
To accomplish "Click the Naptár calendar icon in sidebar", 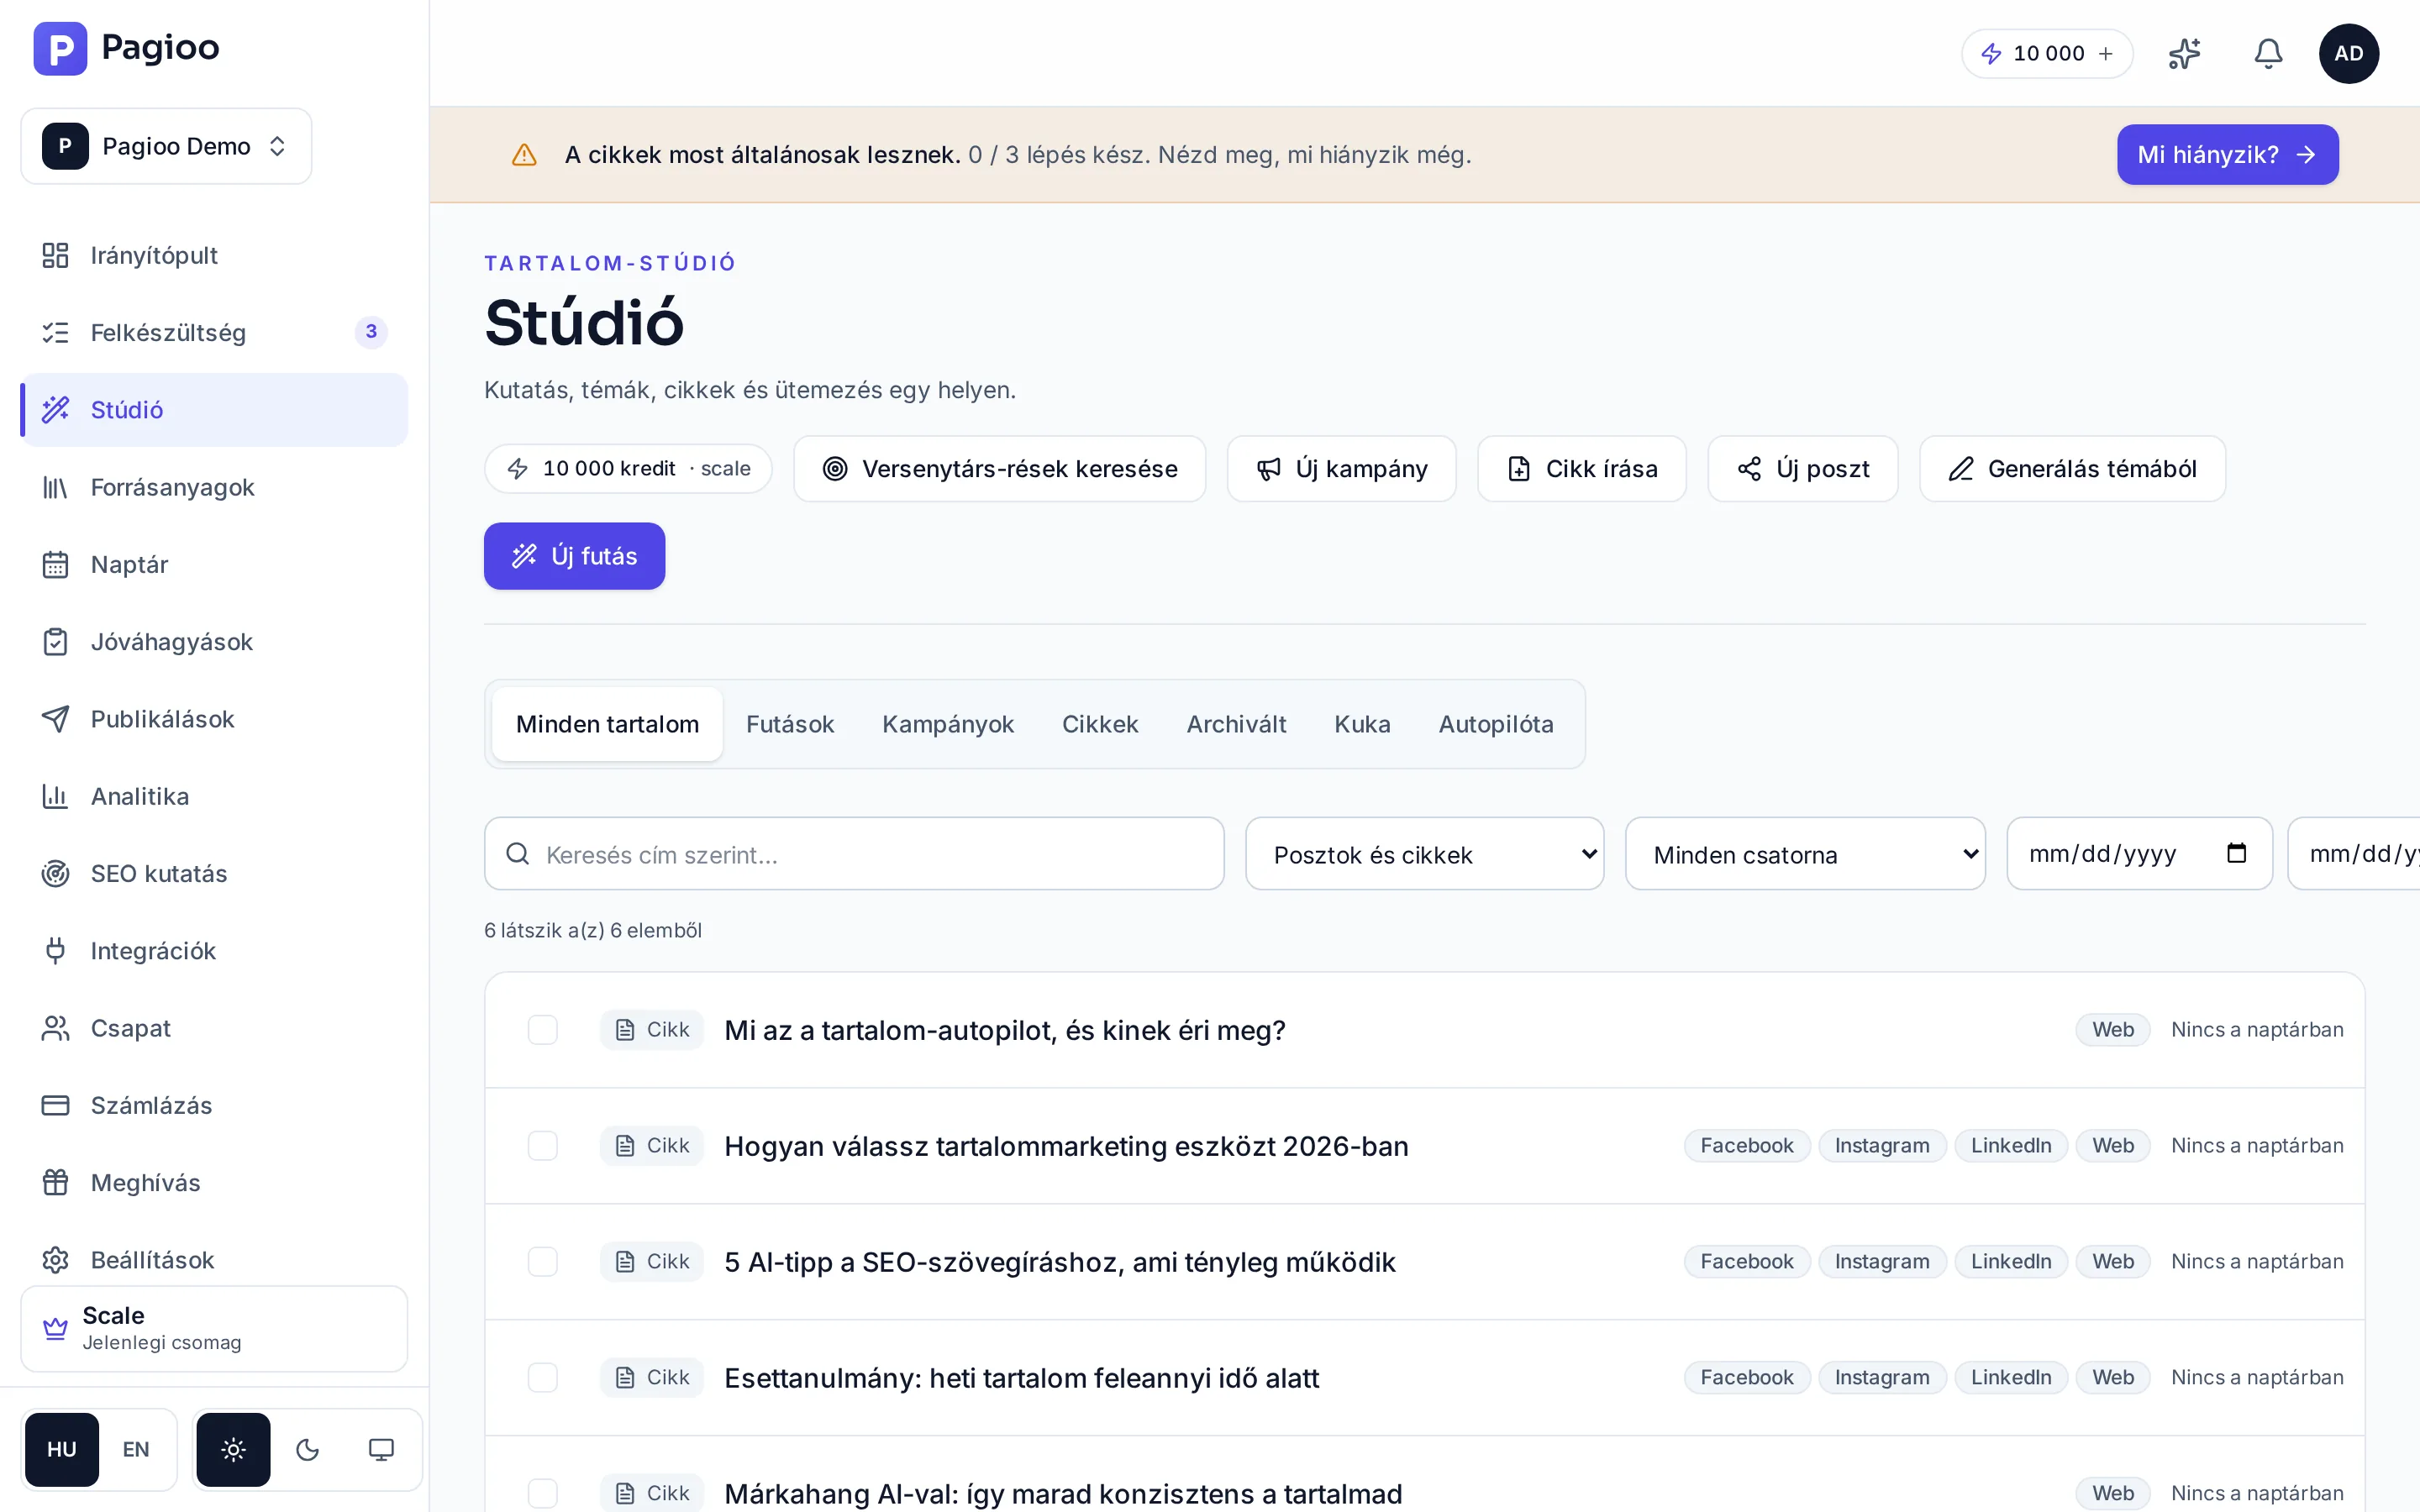I will click(x=55, y=564).
